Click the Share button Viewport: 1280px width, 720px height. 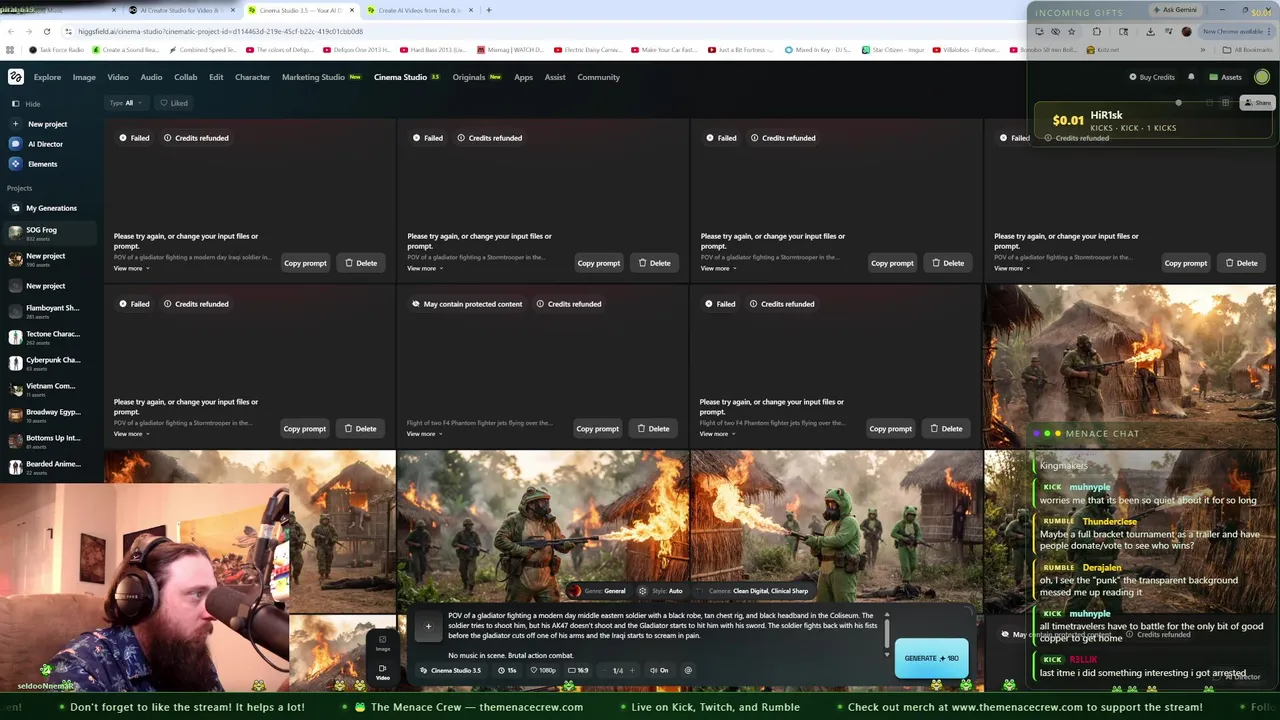point(1257,103)
